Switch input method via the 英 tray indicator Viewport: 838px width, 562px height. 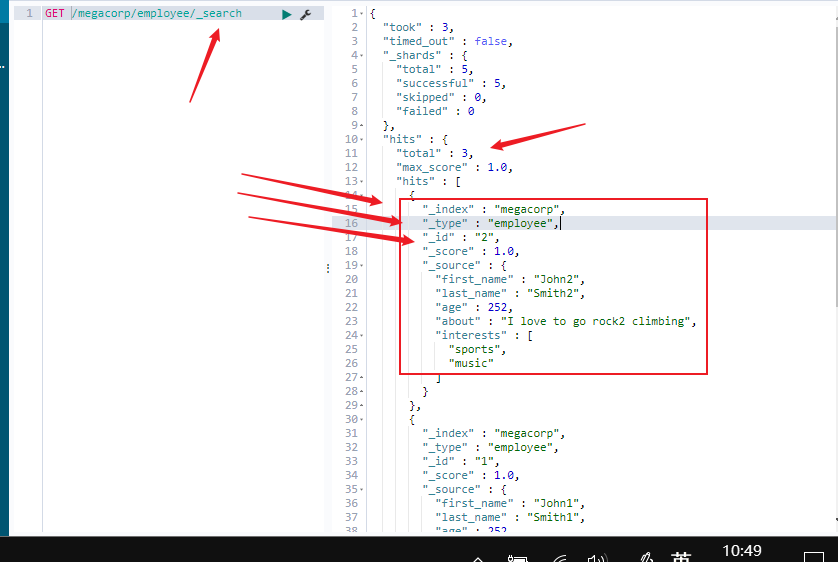point(681,557)
